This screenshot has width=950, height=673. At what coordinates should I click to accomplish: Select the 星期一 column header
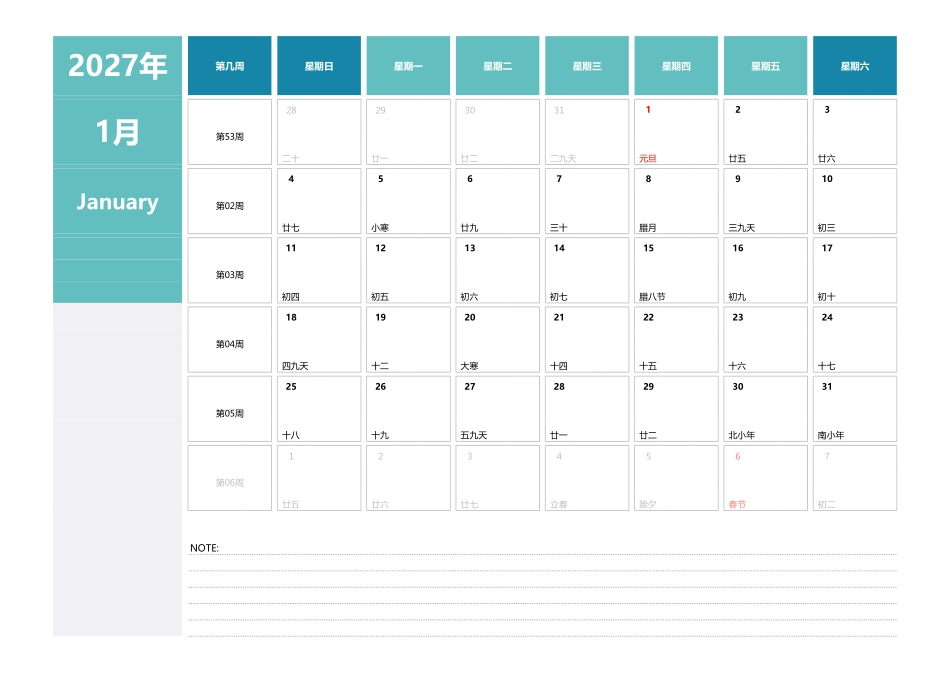point(408,65)
